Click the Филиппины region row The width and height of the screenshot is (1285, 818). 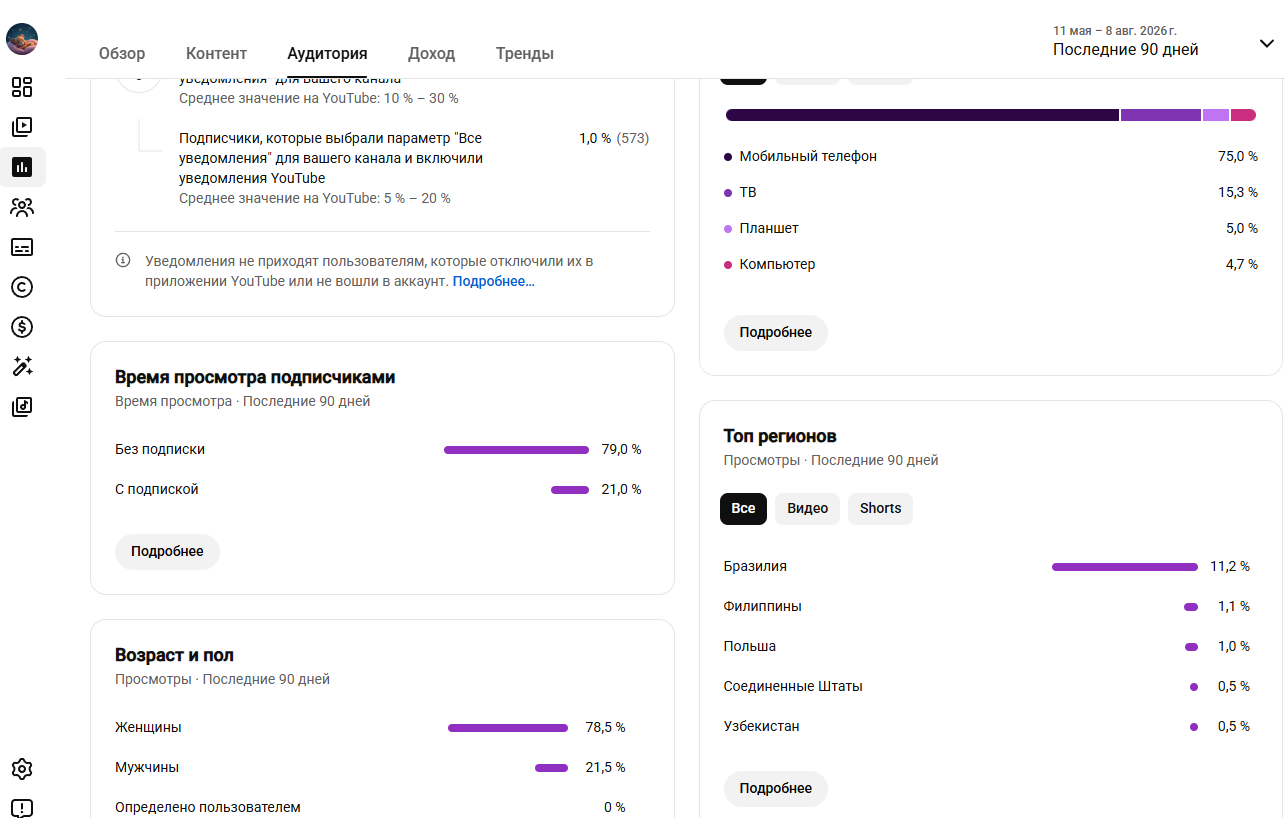click(987, 606)
